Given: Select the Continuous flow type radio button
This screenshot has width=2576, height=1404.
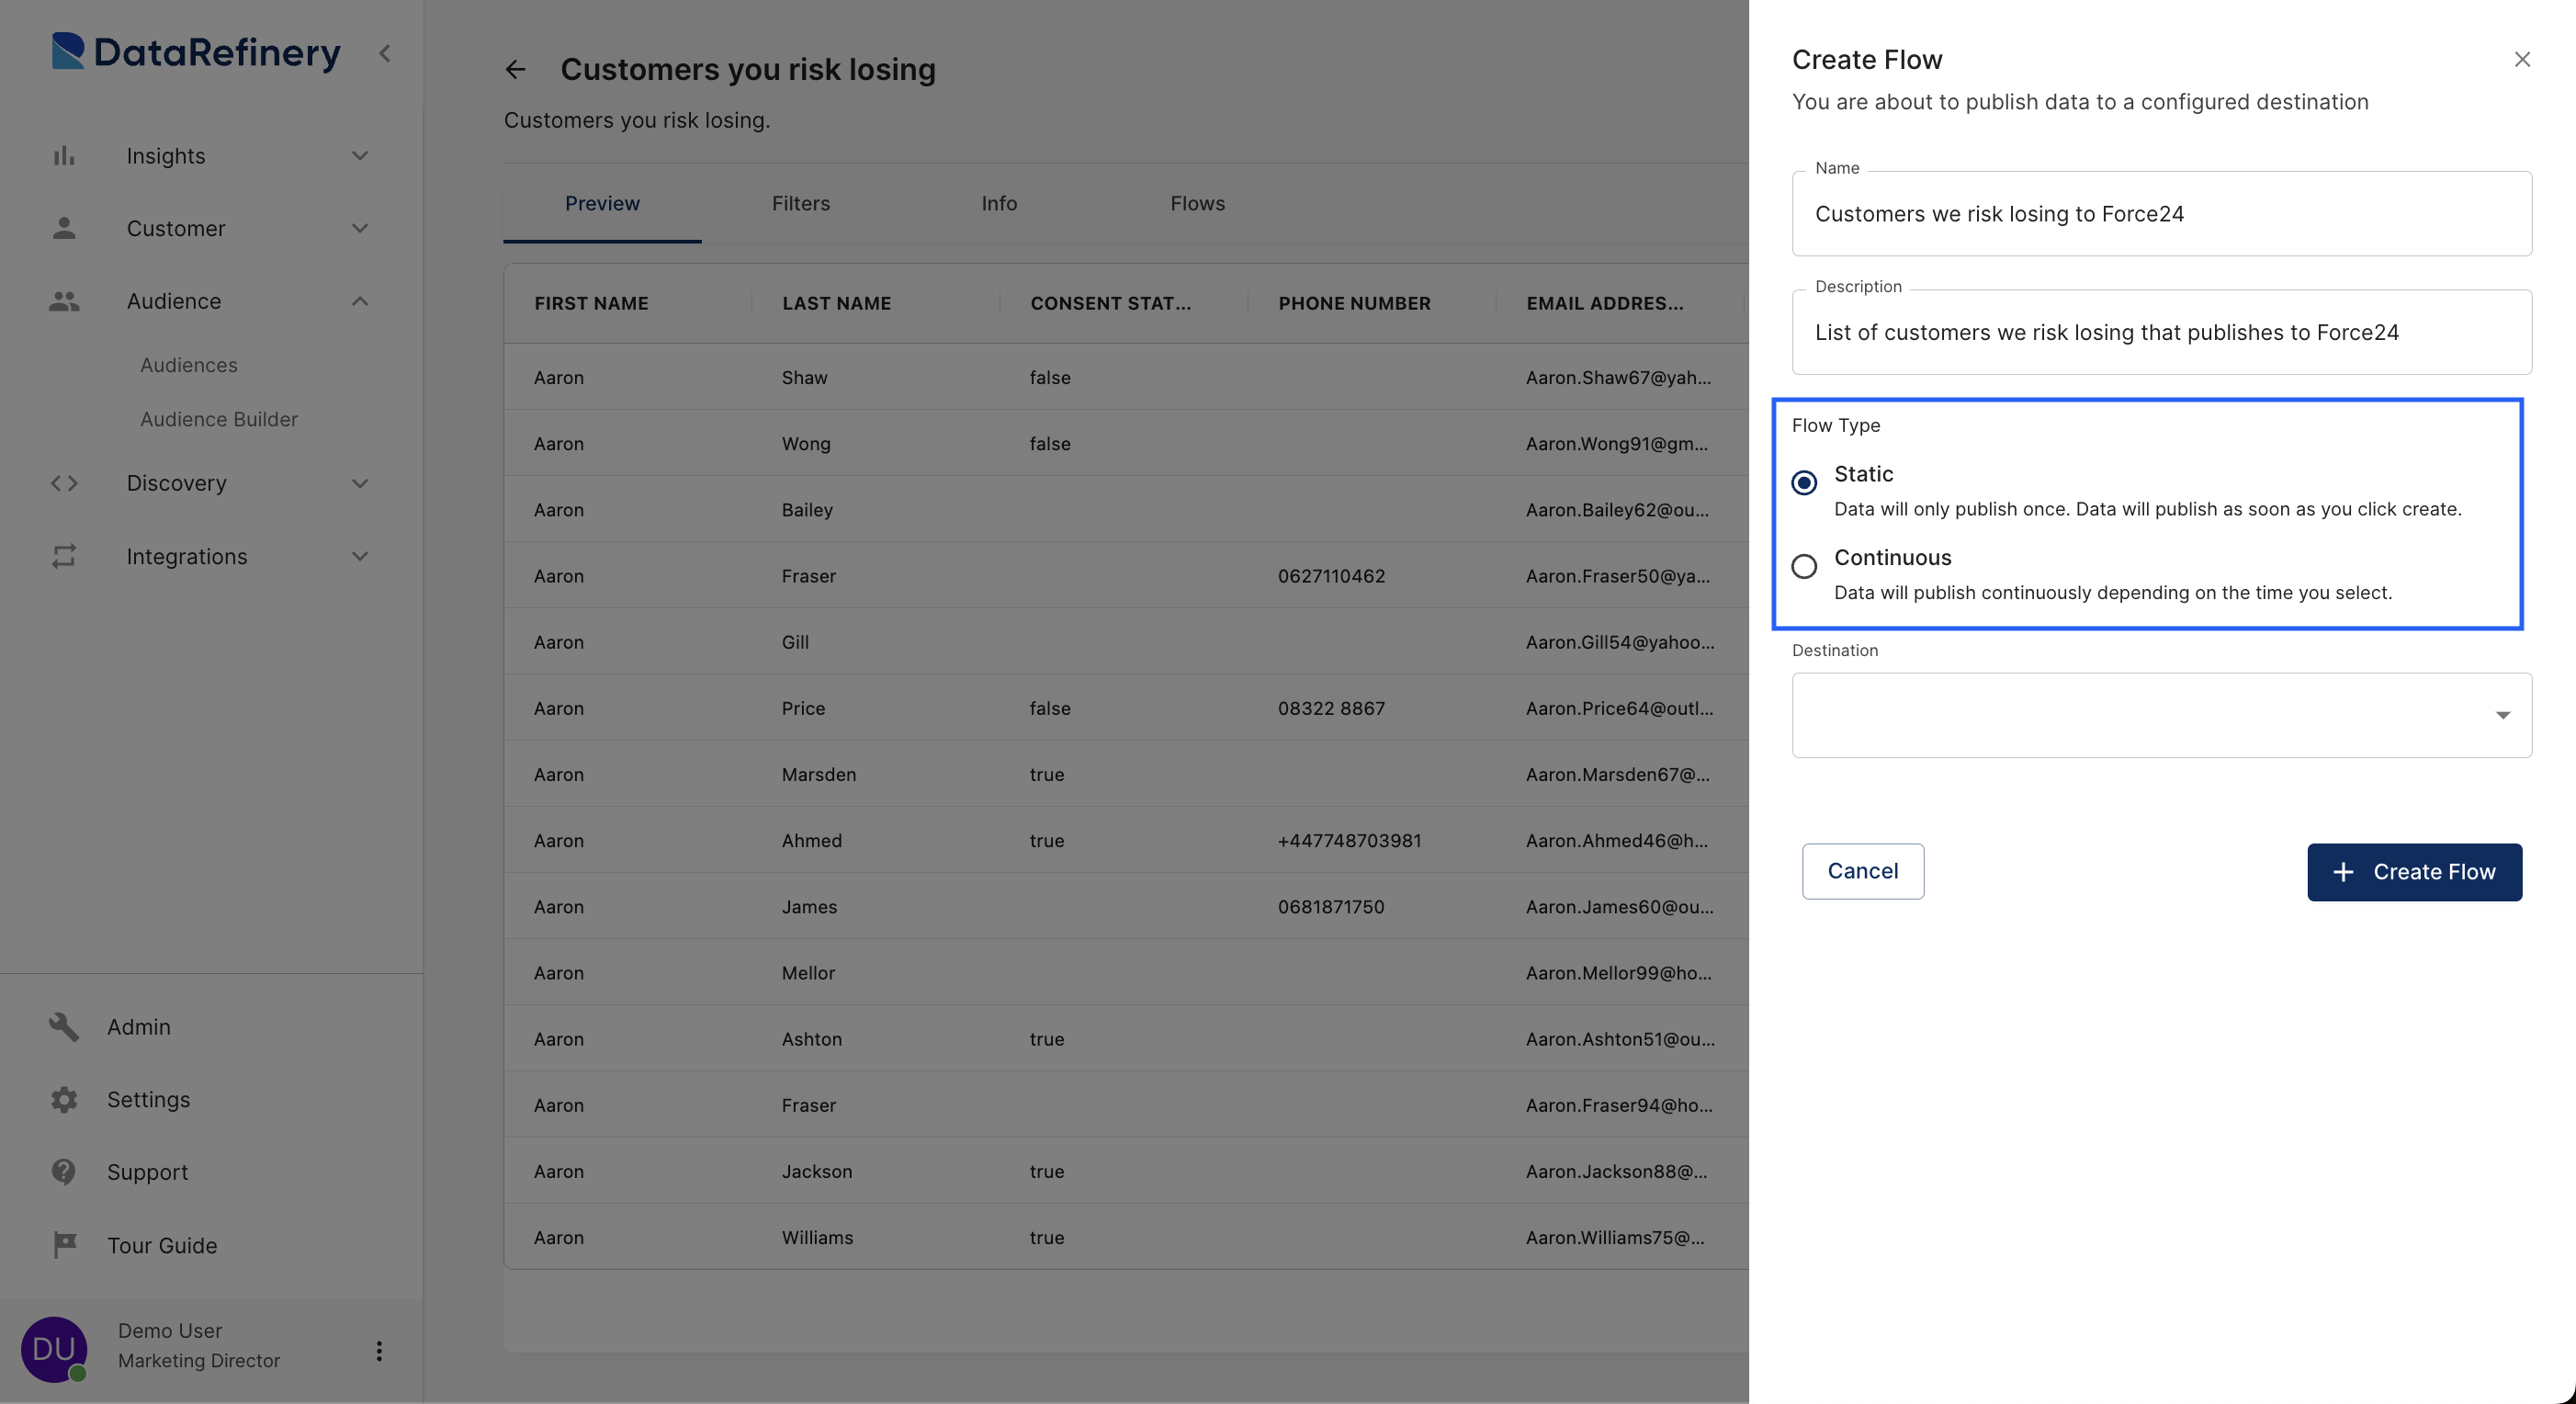Looking at the screenshot, I should (1803, 565).
